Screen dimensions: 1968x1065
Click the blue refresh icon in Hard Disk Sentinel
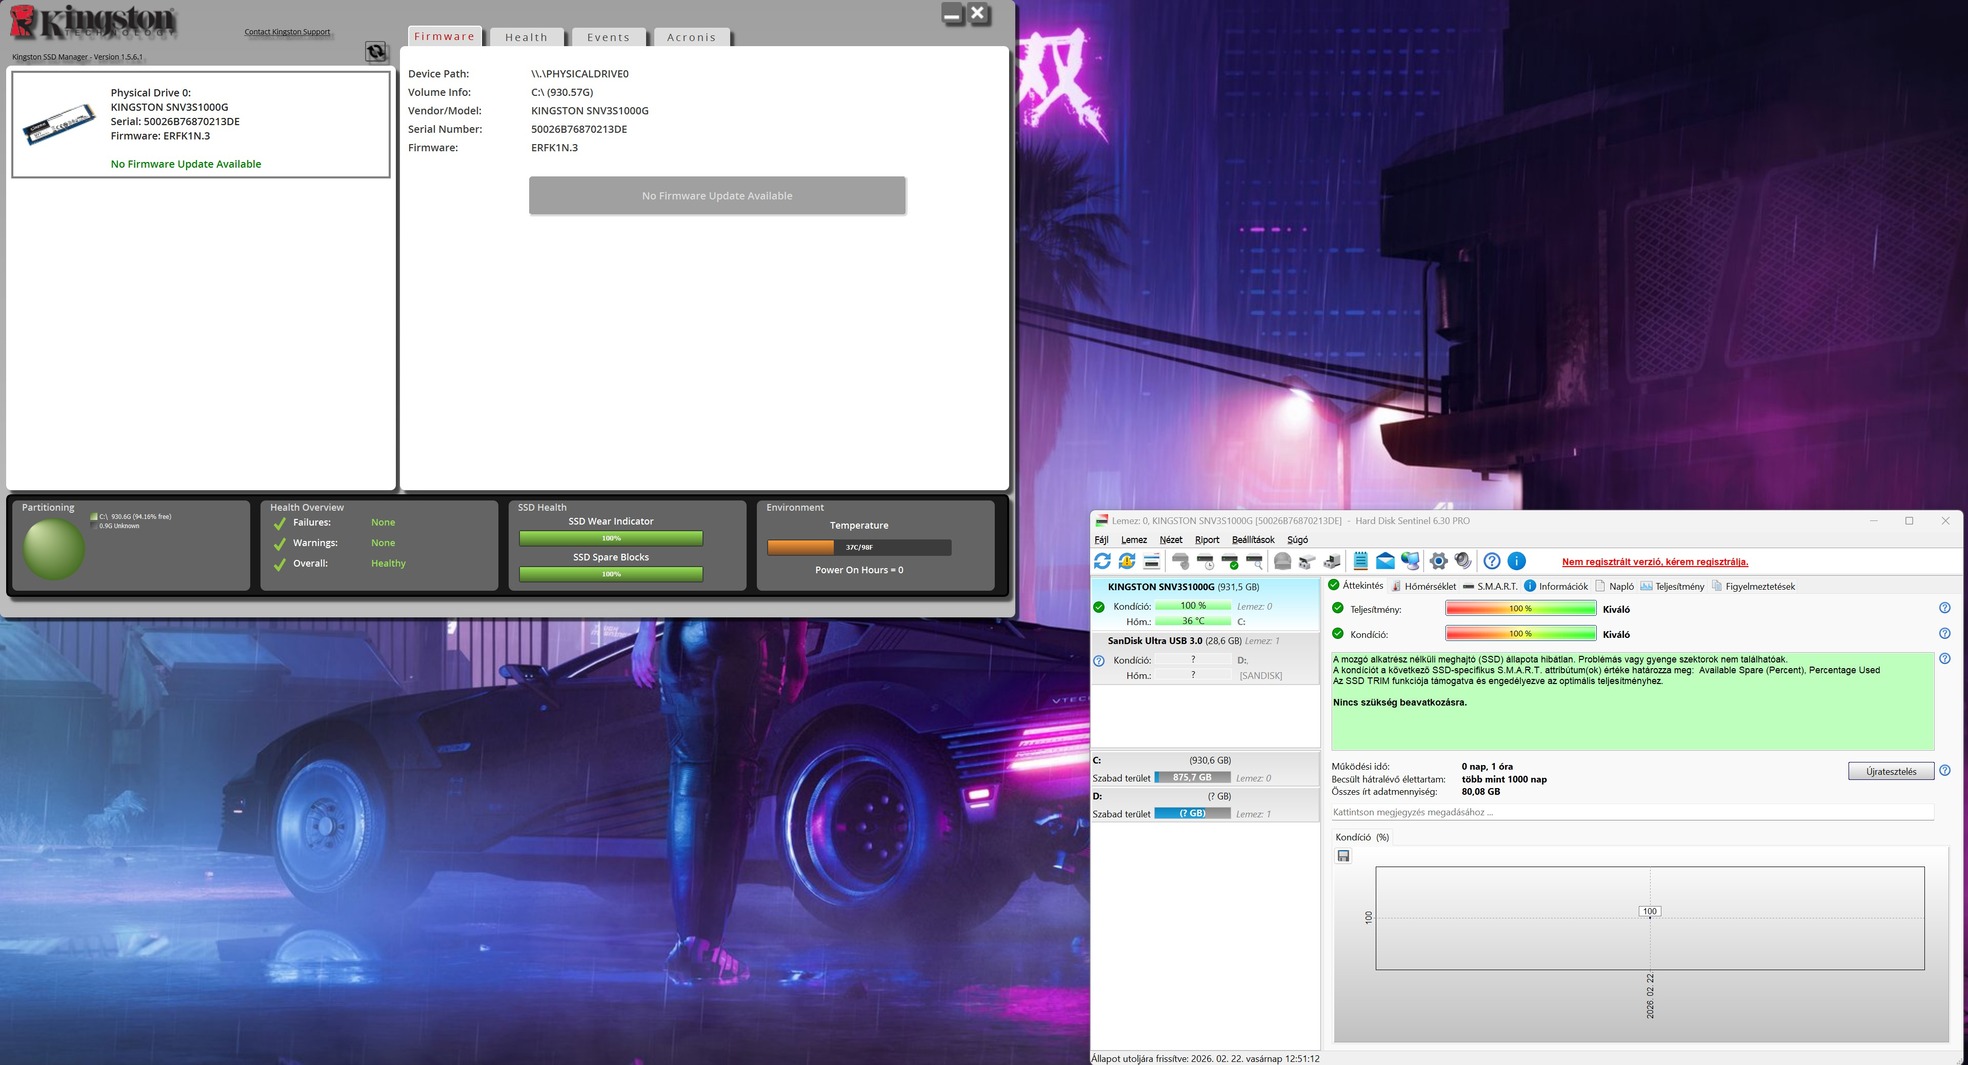click(x=1102, y=561)
